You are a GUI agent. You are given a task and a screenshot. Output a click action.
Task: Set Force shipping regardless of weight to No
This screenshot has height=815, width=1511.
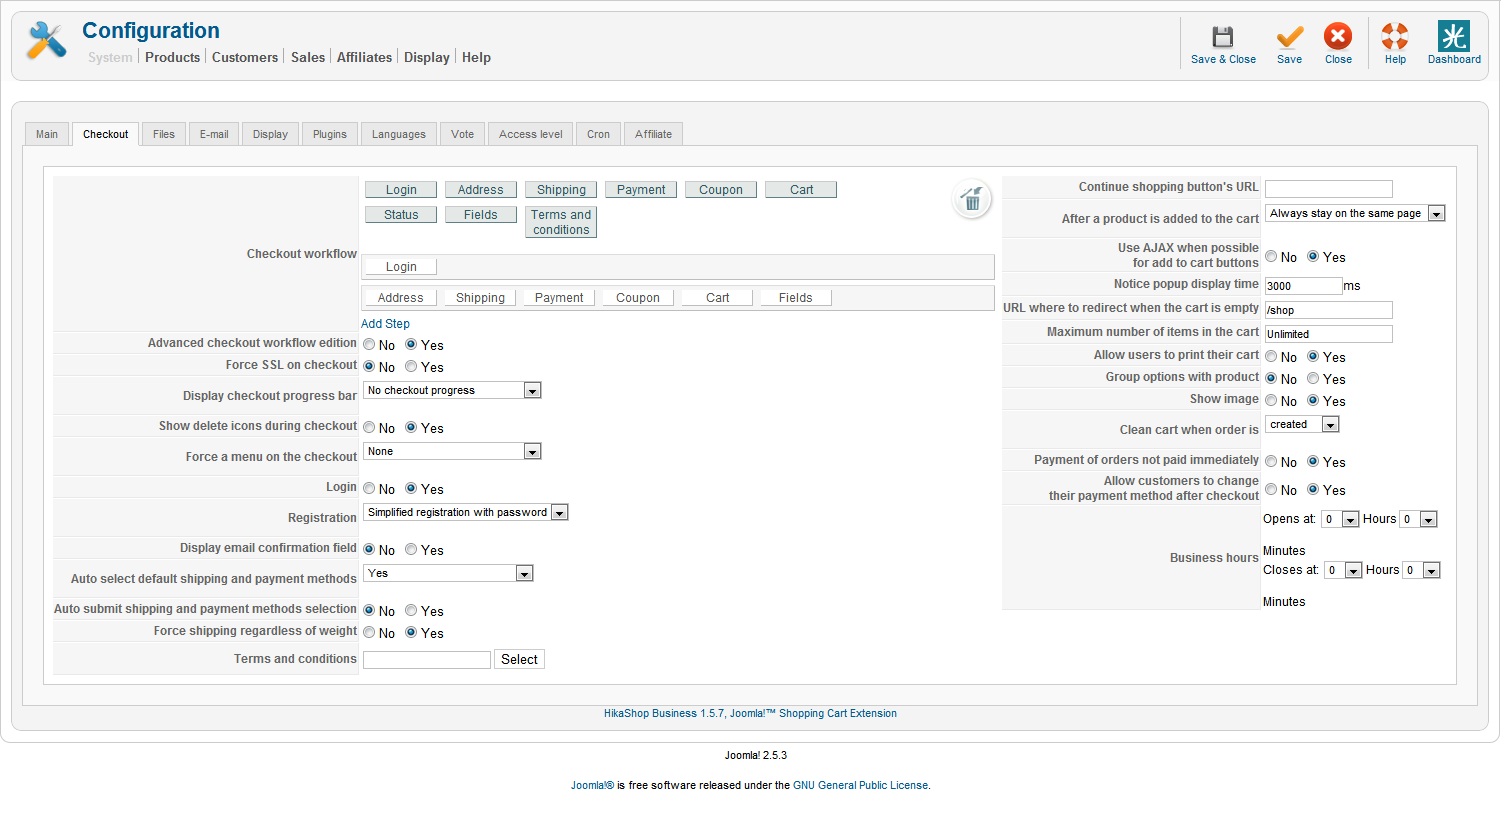click(369, 633)
